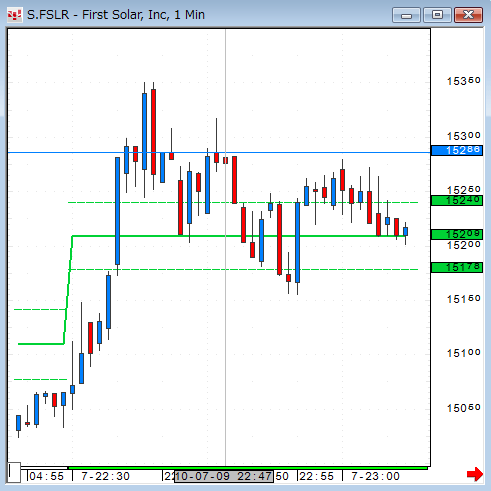Viewport: 491px width, 491px height.
Task: Click the 22:47 cursor time label
Action: click(x=224, y=476)
